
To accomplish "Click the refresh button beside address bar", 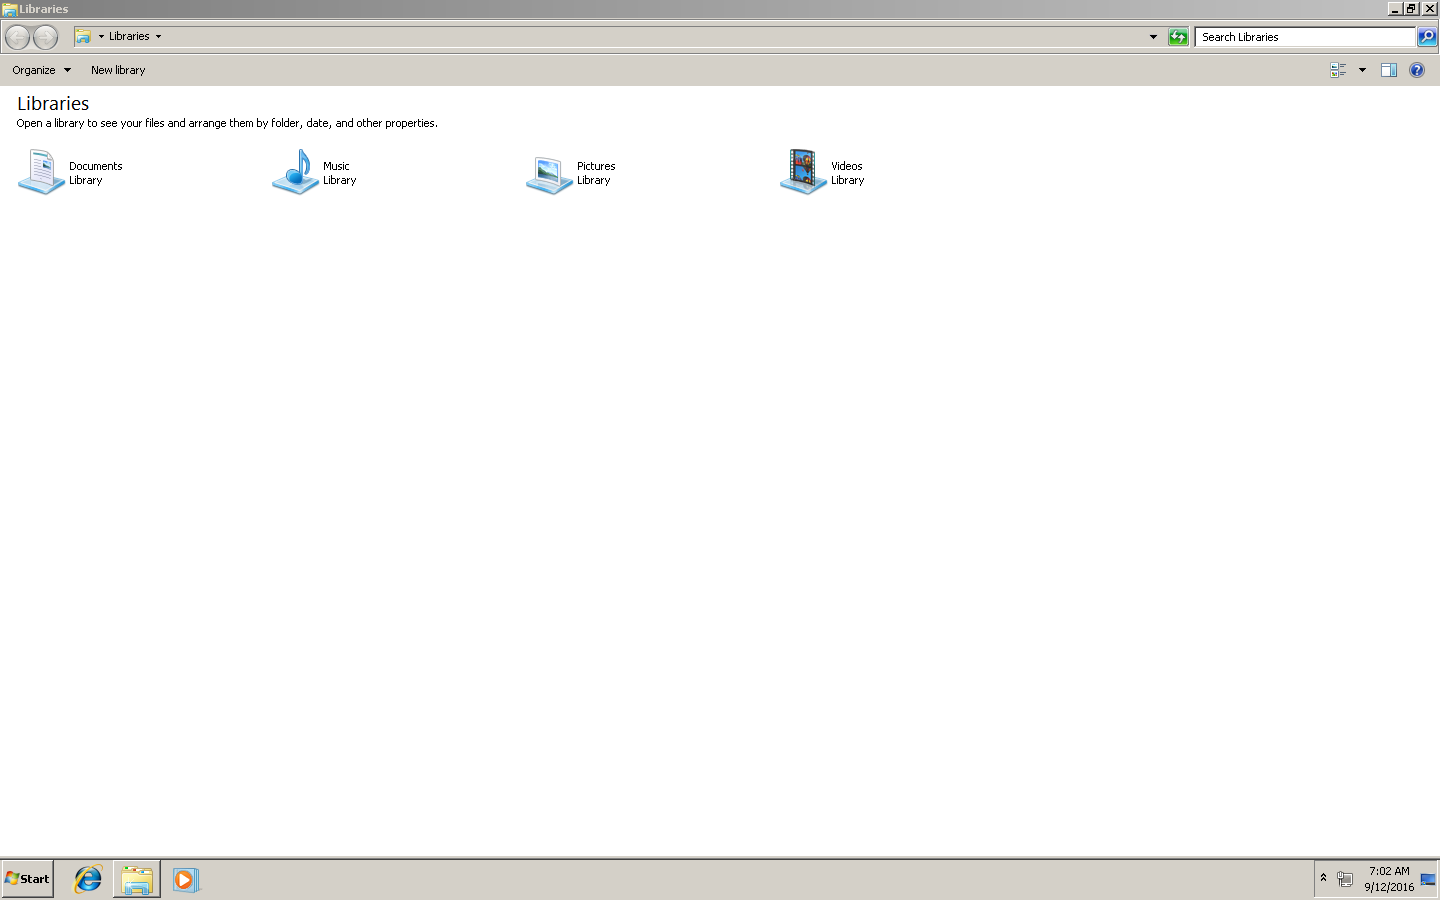I will pyautogui.click(x=1178, y=37).
